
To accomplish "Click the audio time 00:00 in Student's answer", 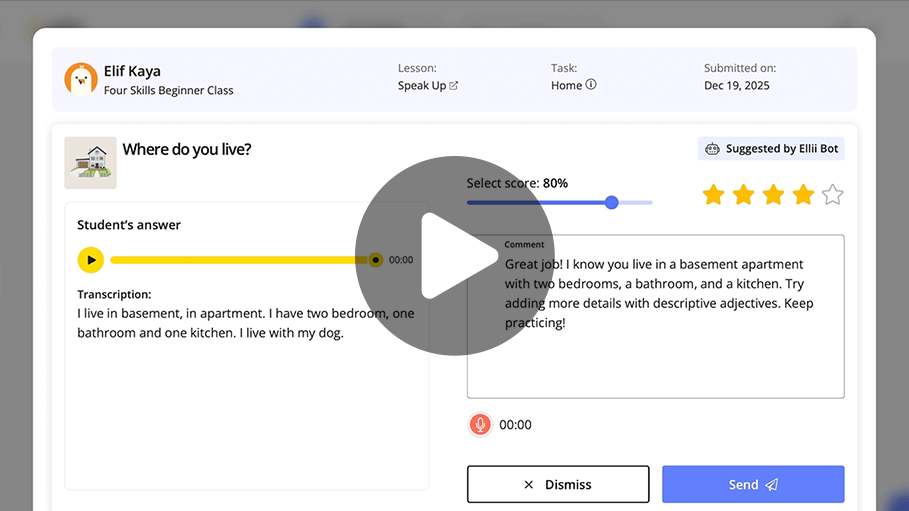I will click(401, 260).
